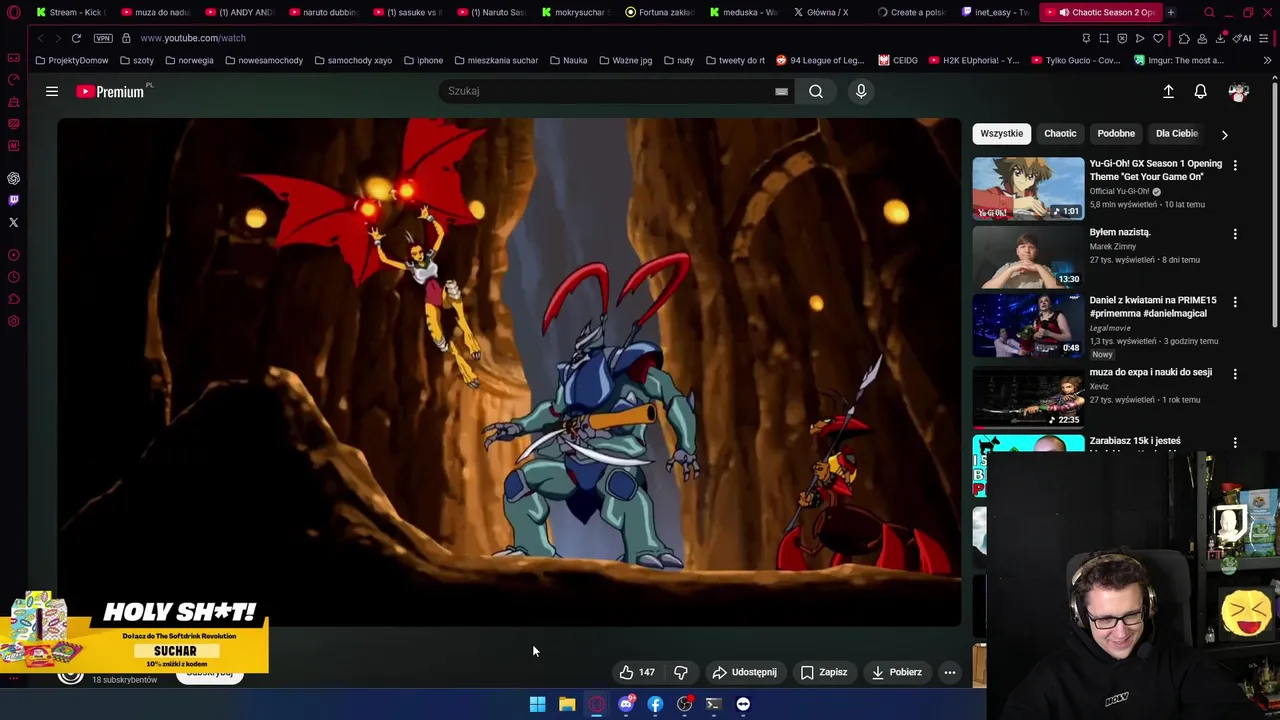Open the AI button in browser toolbar
Screen dimensions: 1280x720
[1243, 38]
